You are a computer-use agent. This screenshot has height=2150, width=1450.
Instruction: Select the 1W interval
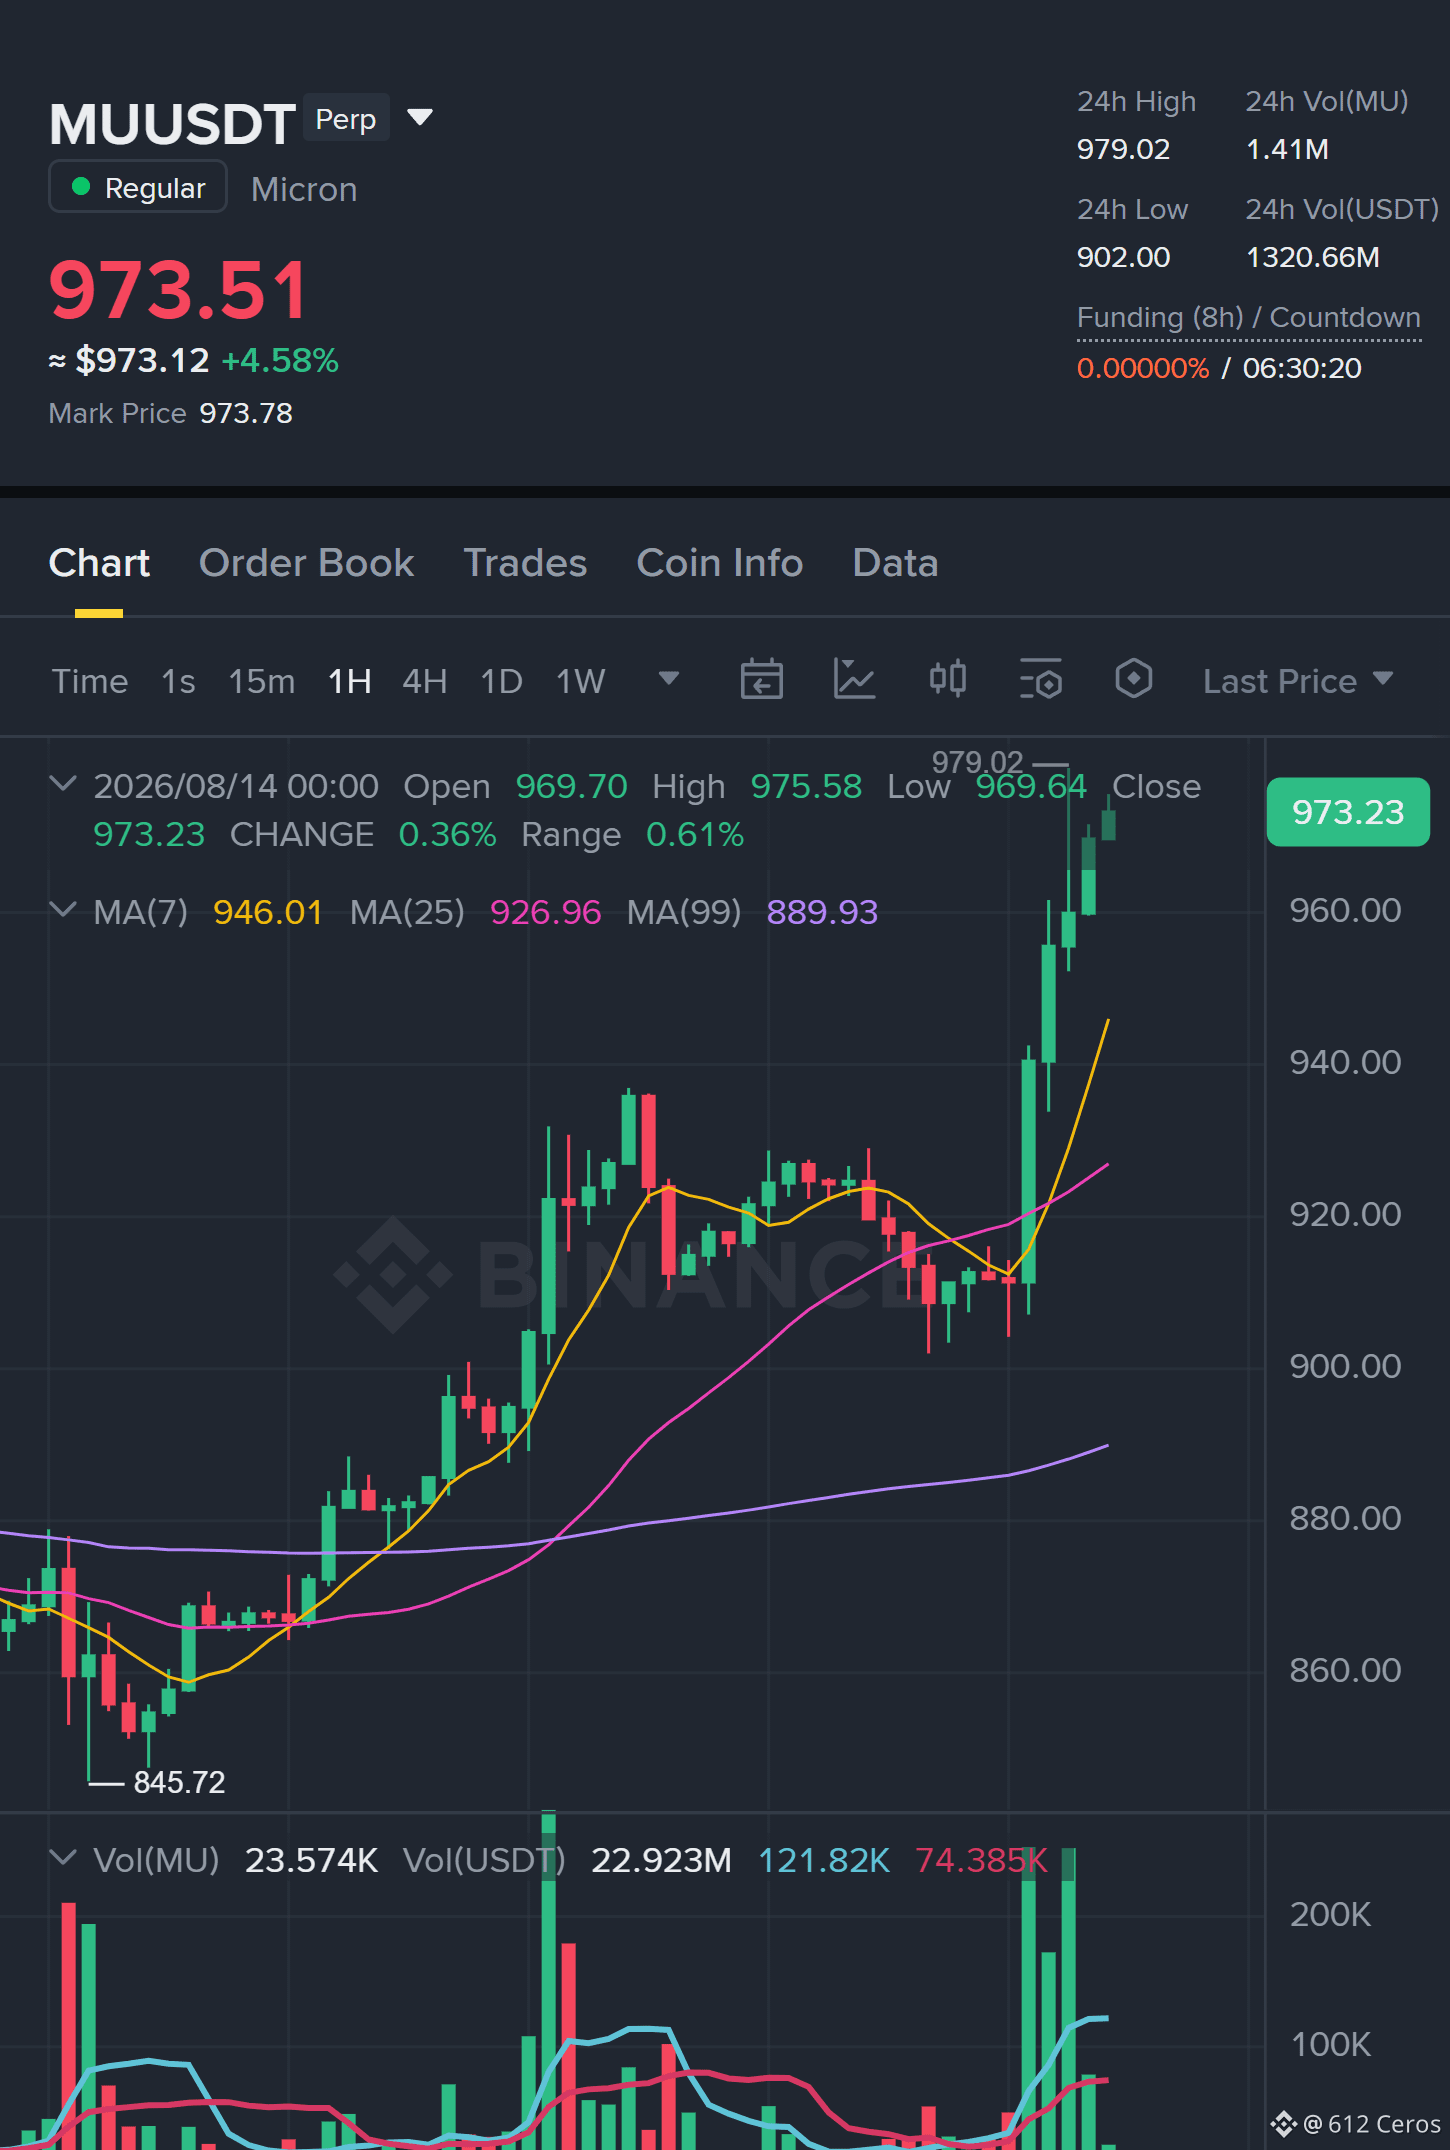tap(581, 681)
